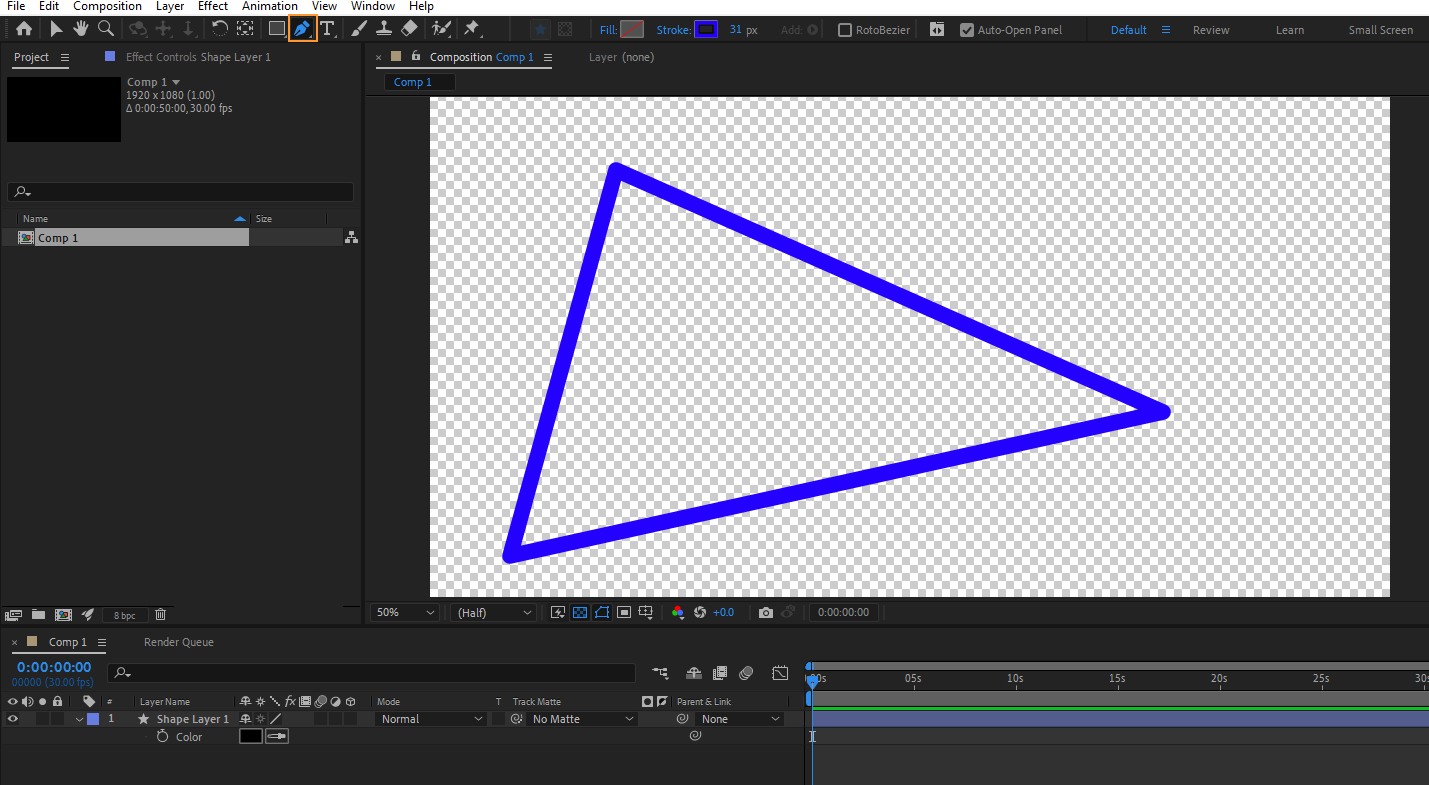Click the blue Stroke color swatch
Viewport: 1429px width, 785px height.
[706, 30]
